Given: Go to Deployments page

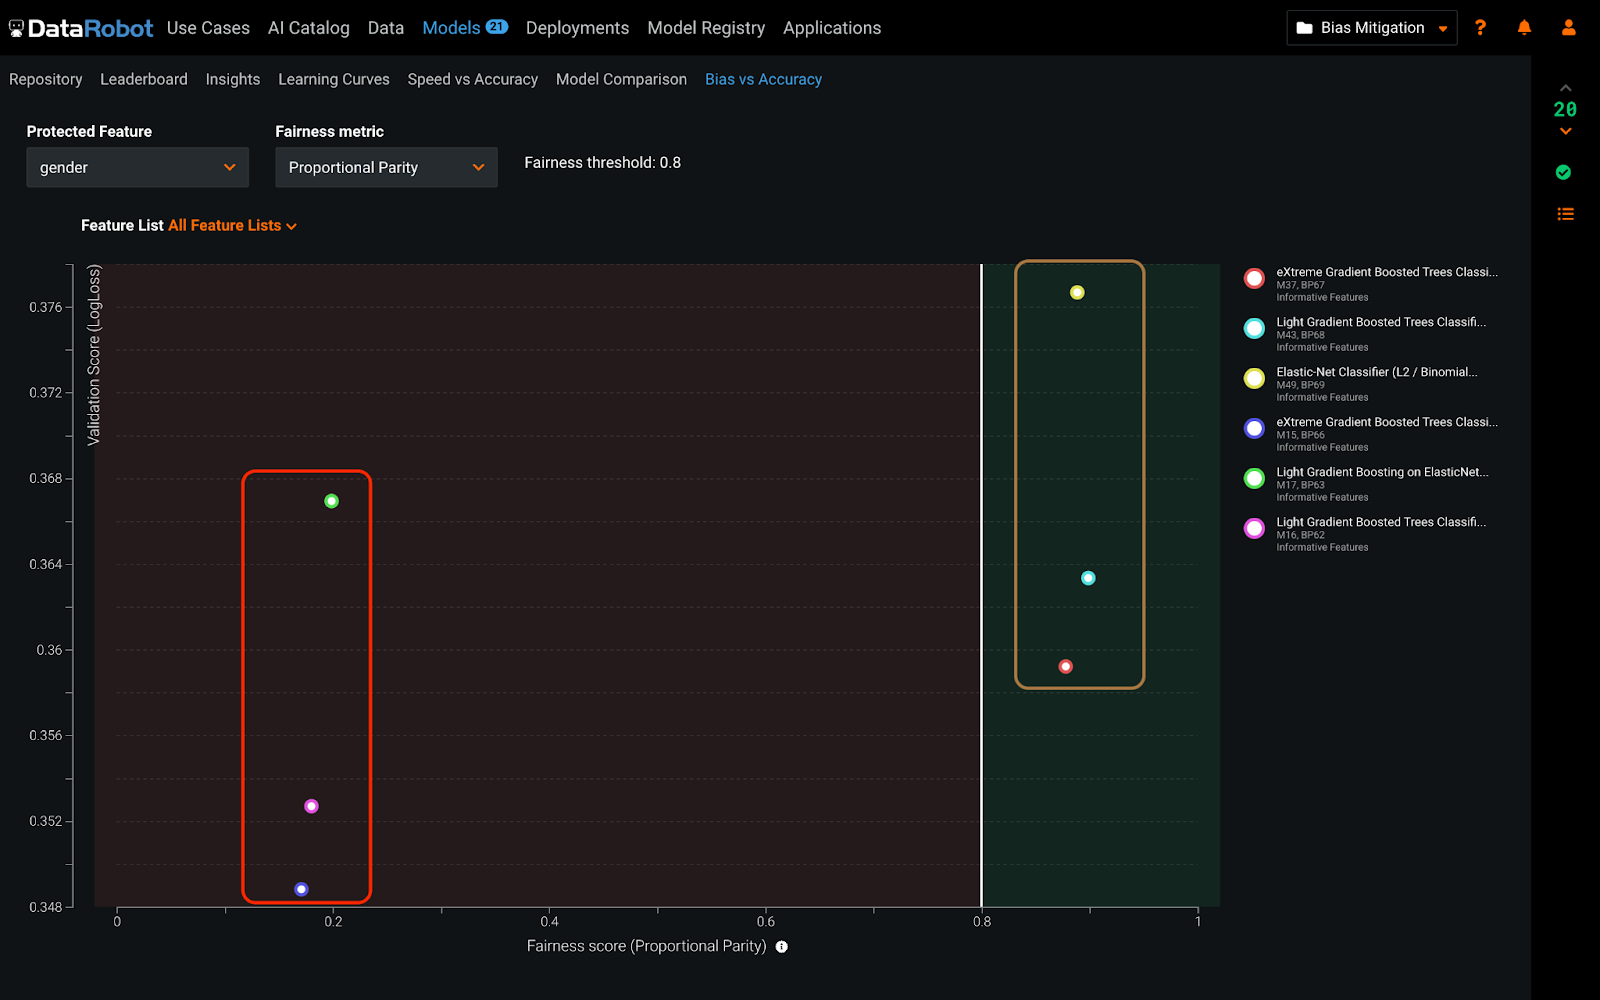Looking at the screenshot, I should tap(577, 28).
